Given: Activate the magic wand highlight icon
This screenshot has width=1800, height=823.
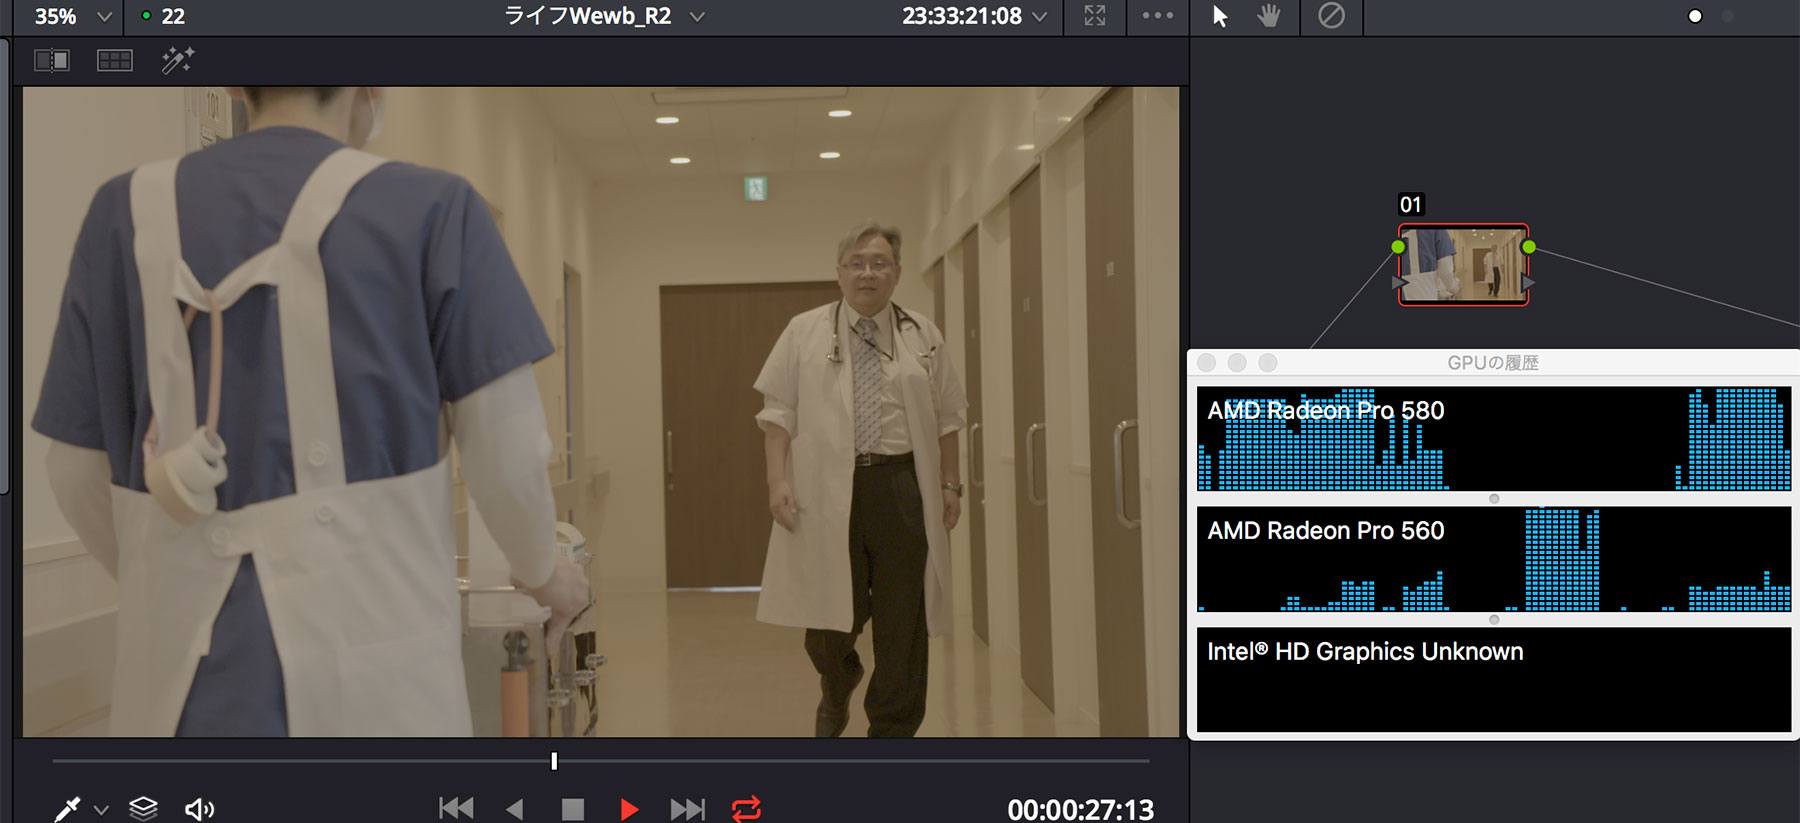Looking at the screenshot, I should point(177,61).
